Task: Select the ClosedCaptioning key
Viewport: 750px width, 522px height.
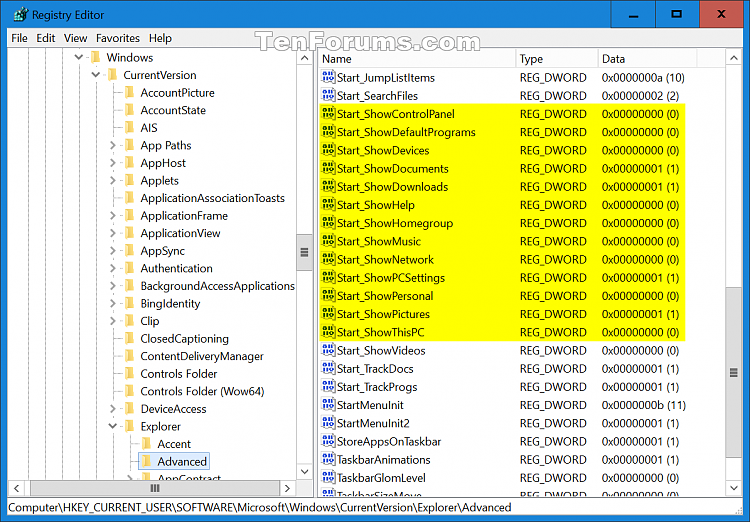Action: coord(184,338)
